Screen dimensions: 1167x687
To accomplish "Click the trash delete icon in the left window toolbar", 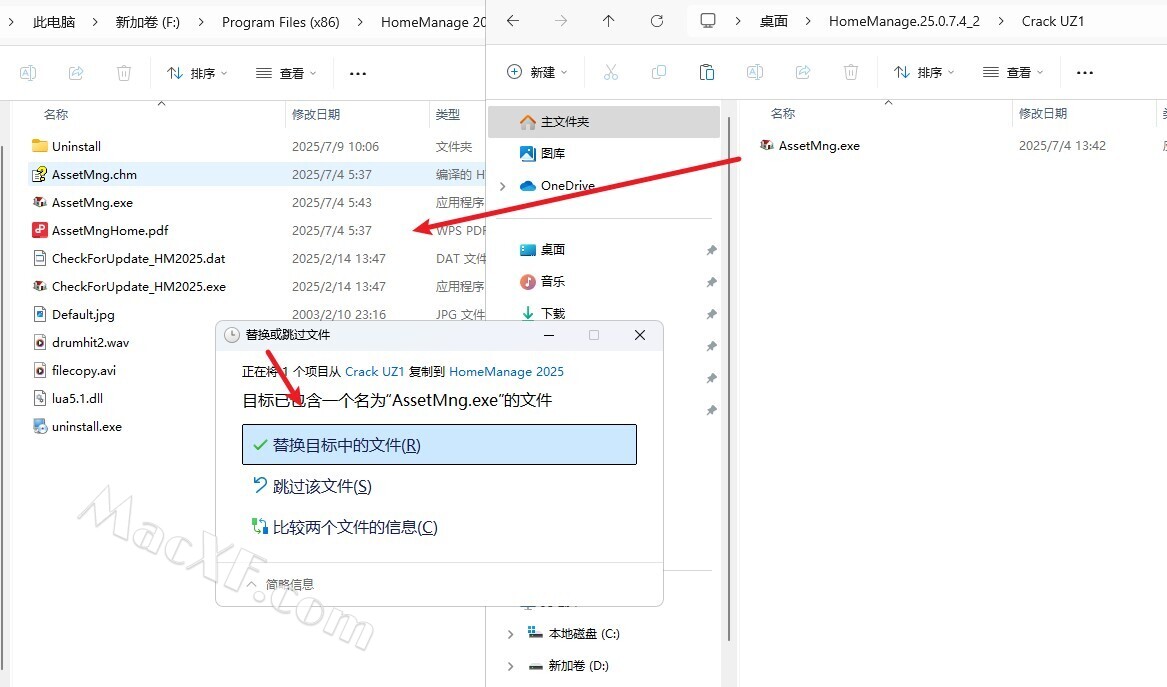I will point(124,73).
